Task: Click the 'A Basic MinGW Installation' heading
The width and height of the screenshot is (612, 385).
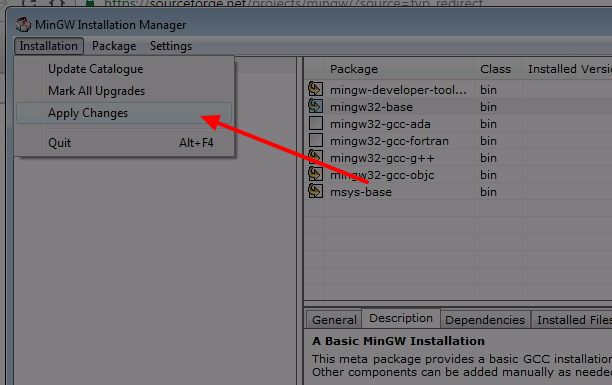Action: (x=398, y=341)
